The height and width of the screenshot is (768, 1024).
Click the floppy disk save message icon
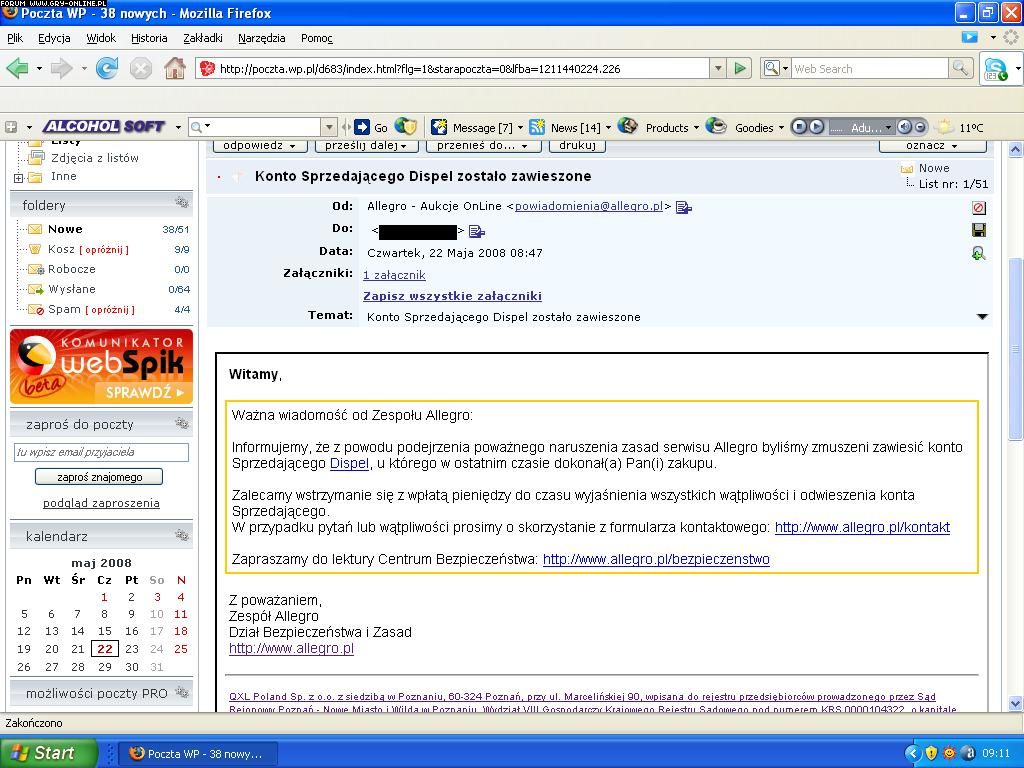pos(979,230)
